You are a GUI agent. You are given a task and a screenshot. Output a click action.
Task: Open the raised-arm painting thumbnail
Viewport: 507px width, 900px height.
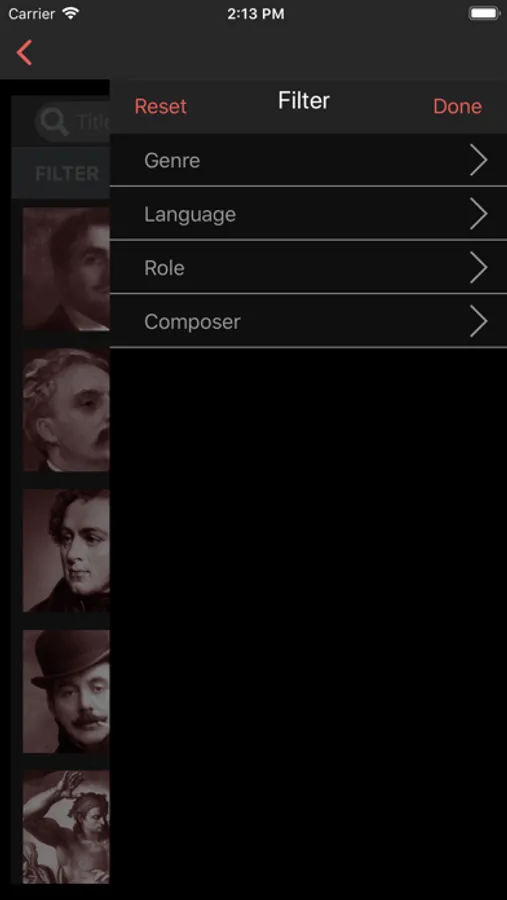pos(66,827)
